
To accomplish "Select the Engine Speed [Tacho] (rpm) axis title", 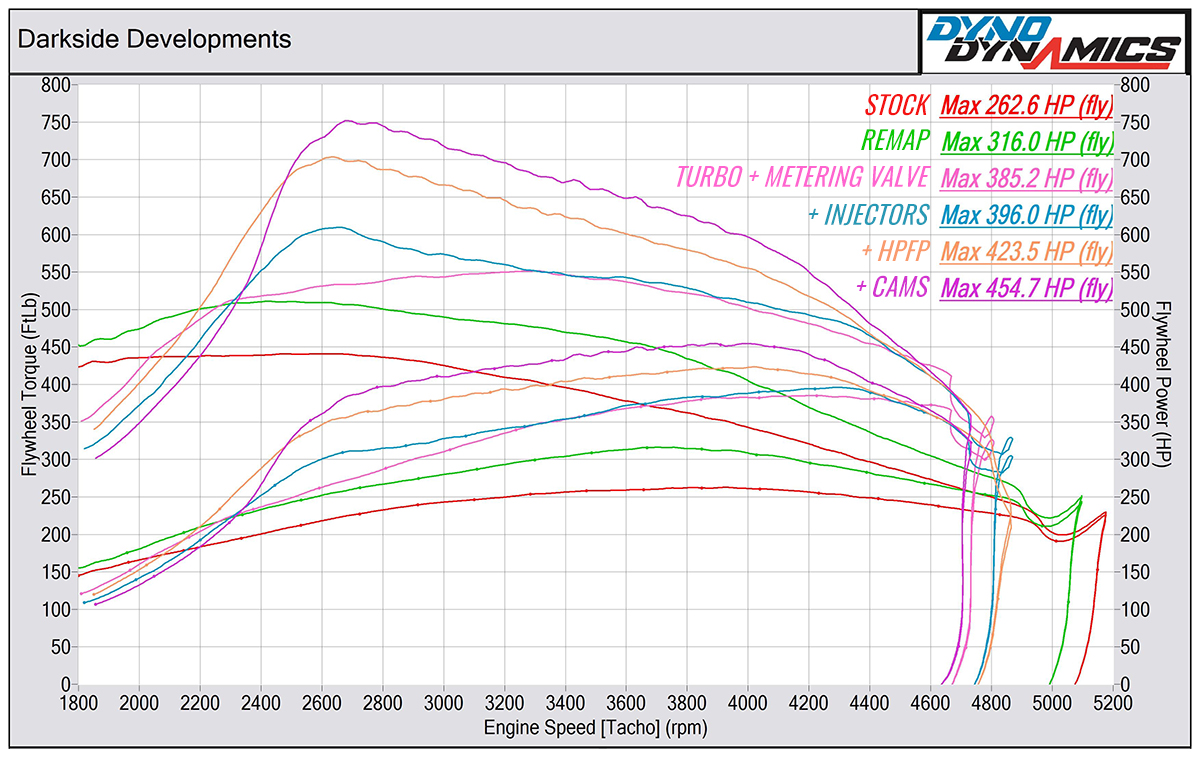I will point(595,728).
